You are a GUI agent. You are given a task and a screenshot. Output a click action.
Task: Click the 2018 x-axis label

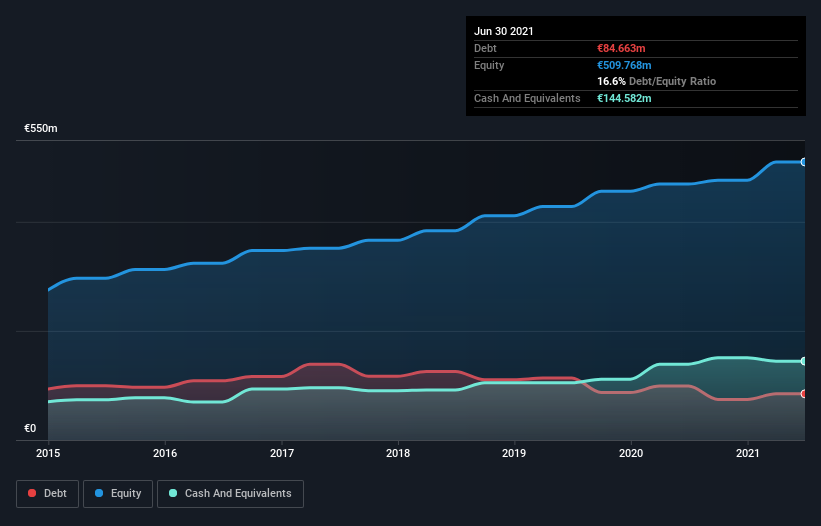pyautogui.click(x=398, y=453)
